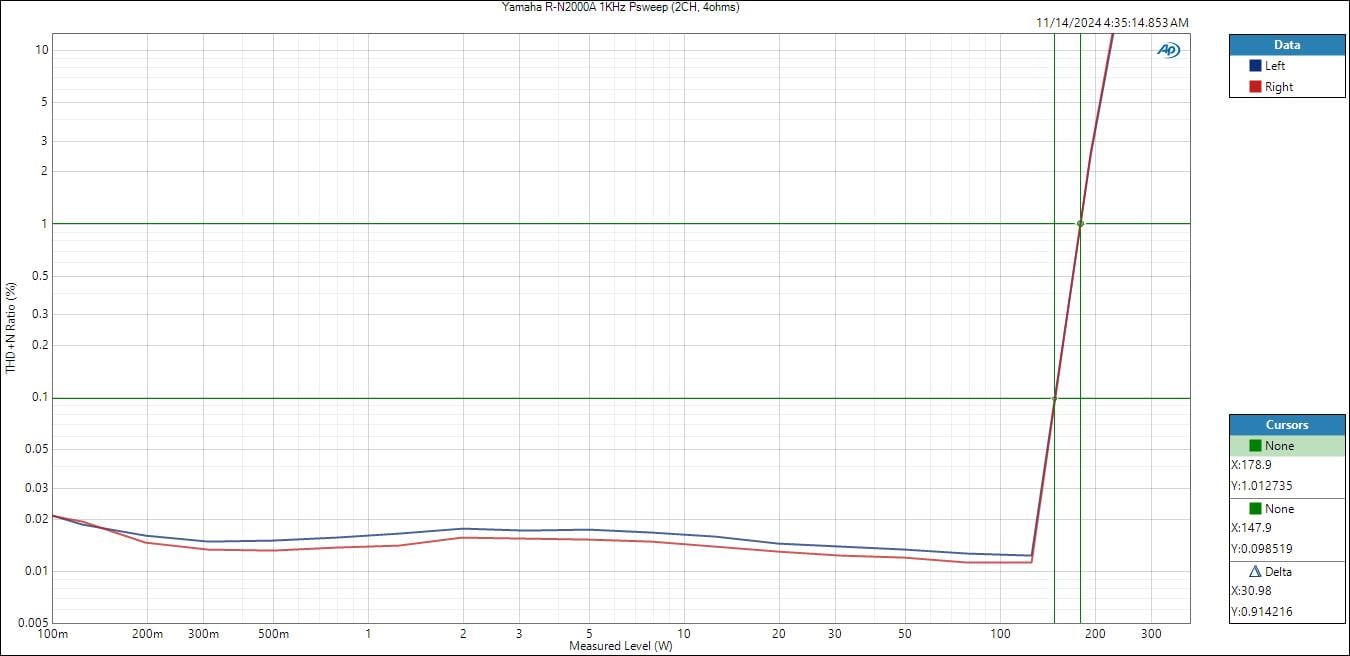Click the red Right channel swatch
The image size is (1350, 656).
click(x=1255, y=87)
